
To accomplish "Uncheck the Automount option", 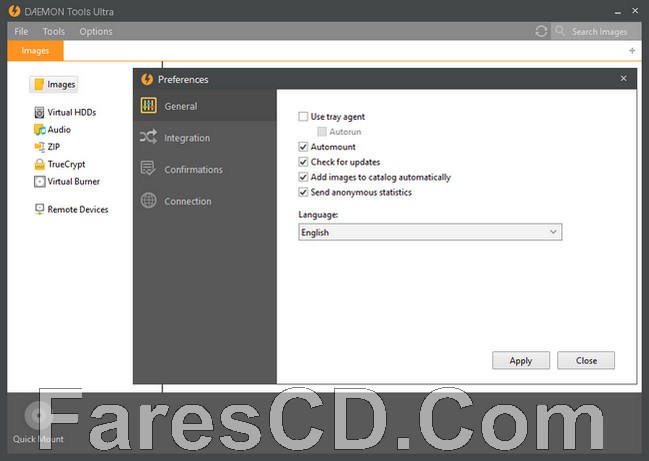I will (x=303, y=147).
